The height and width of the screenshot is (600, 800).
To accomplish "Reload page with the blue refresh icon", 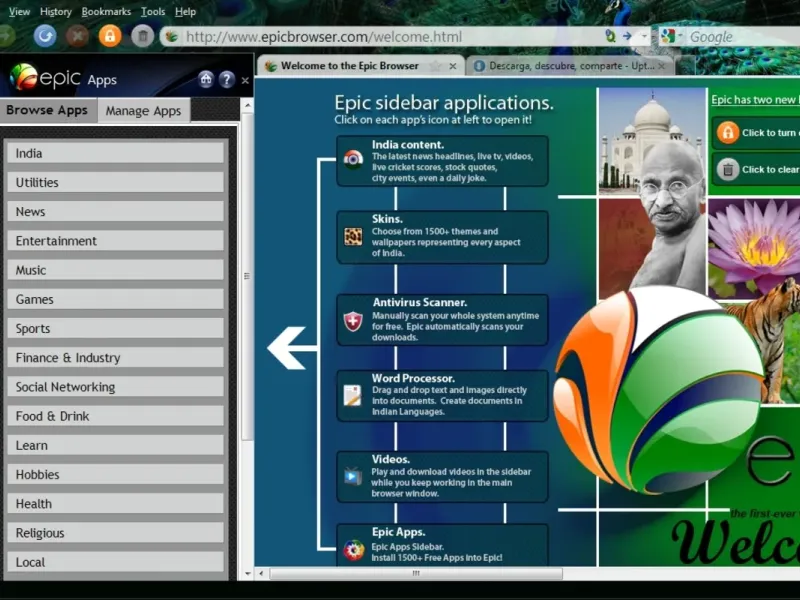I will click(45, 36).
